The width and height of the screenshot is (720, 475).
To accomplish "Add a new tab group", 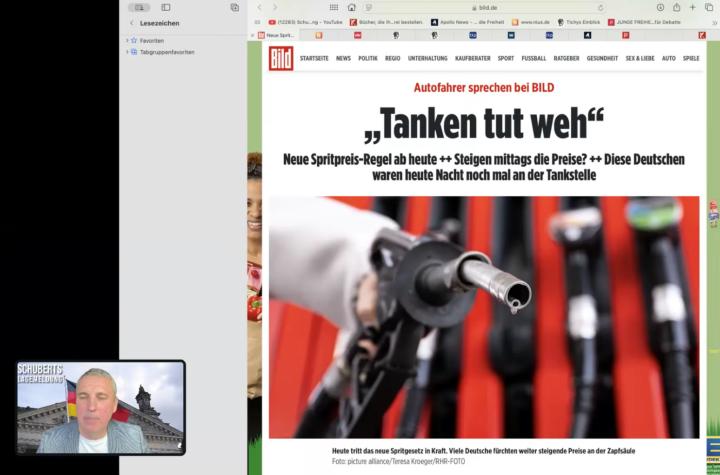I will [234, 7].
